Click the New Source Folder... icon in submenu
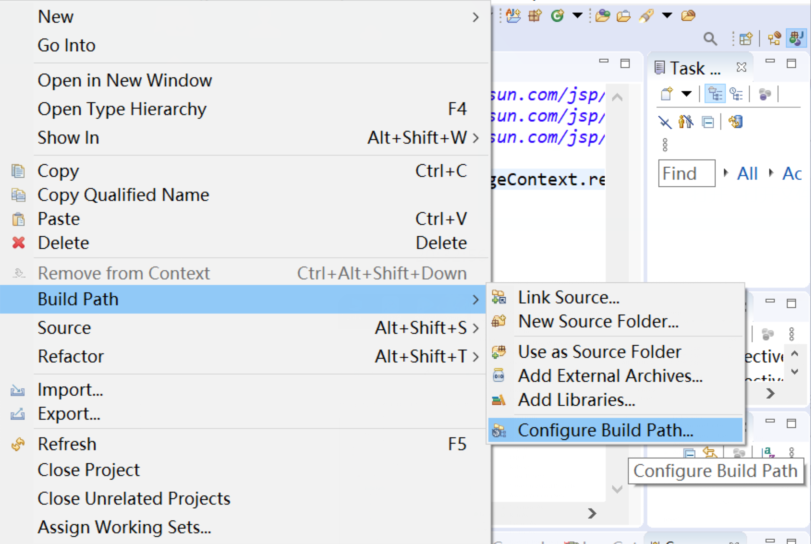 click(x=499, y=321)
